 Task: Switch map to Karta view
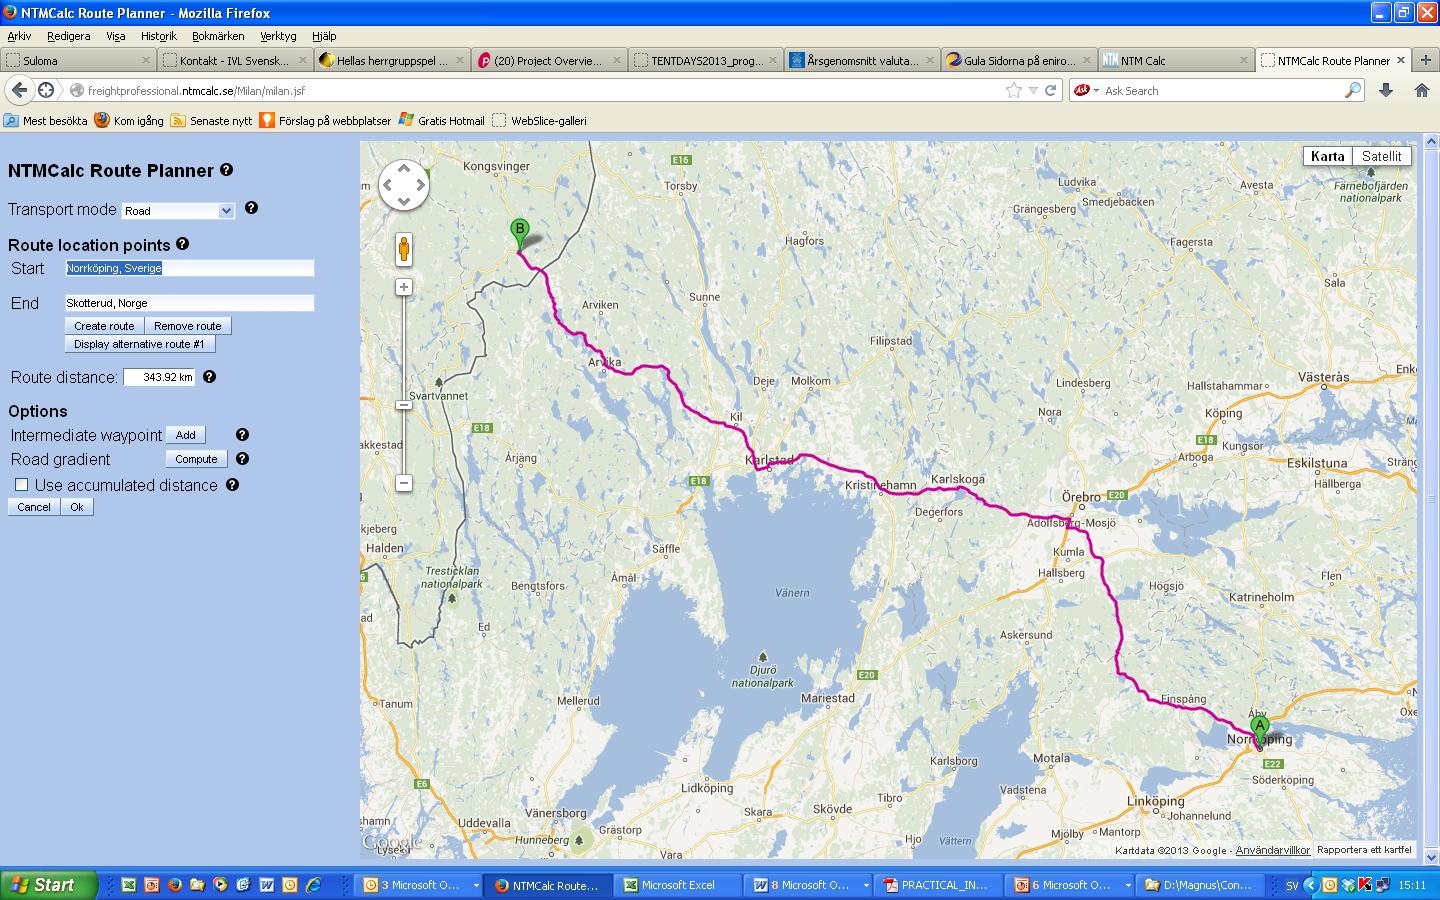tap(1327, 156)
